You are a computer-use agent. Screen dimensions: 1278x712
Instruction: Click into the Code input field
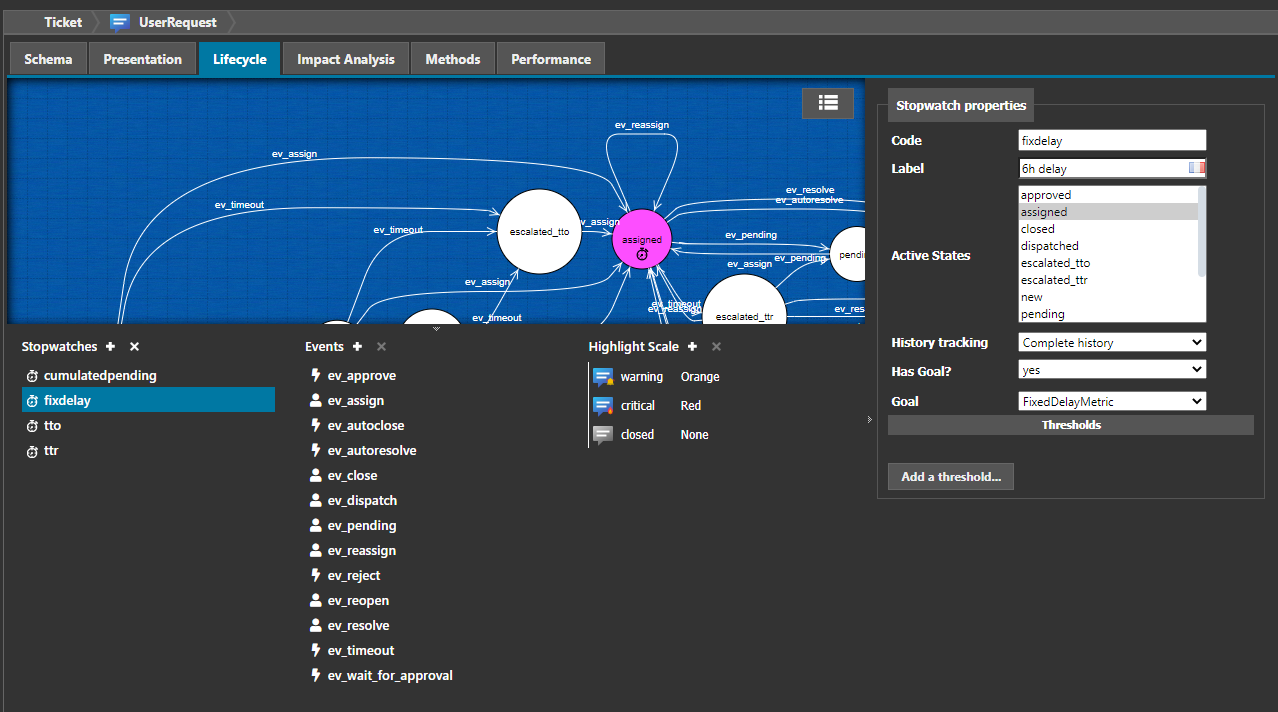1112,141
